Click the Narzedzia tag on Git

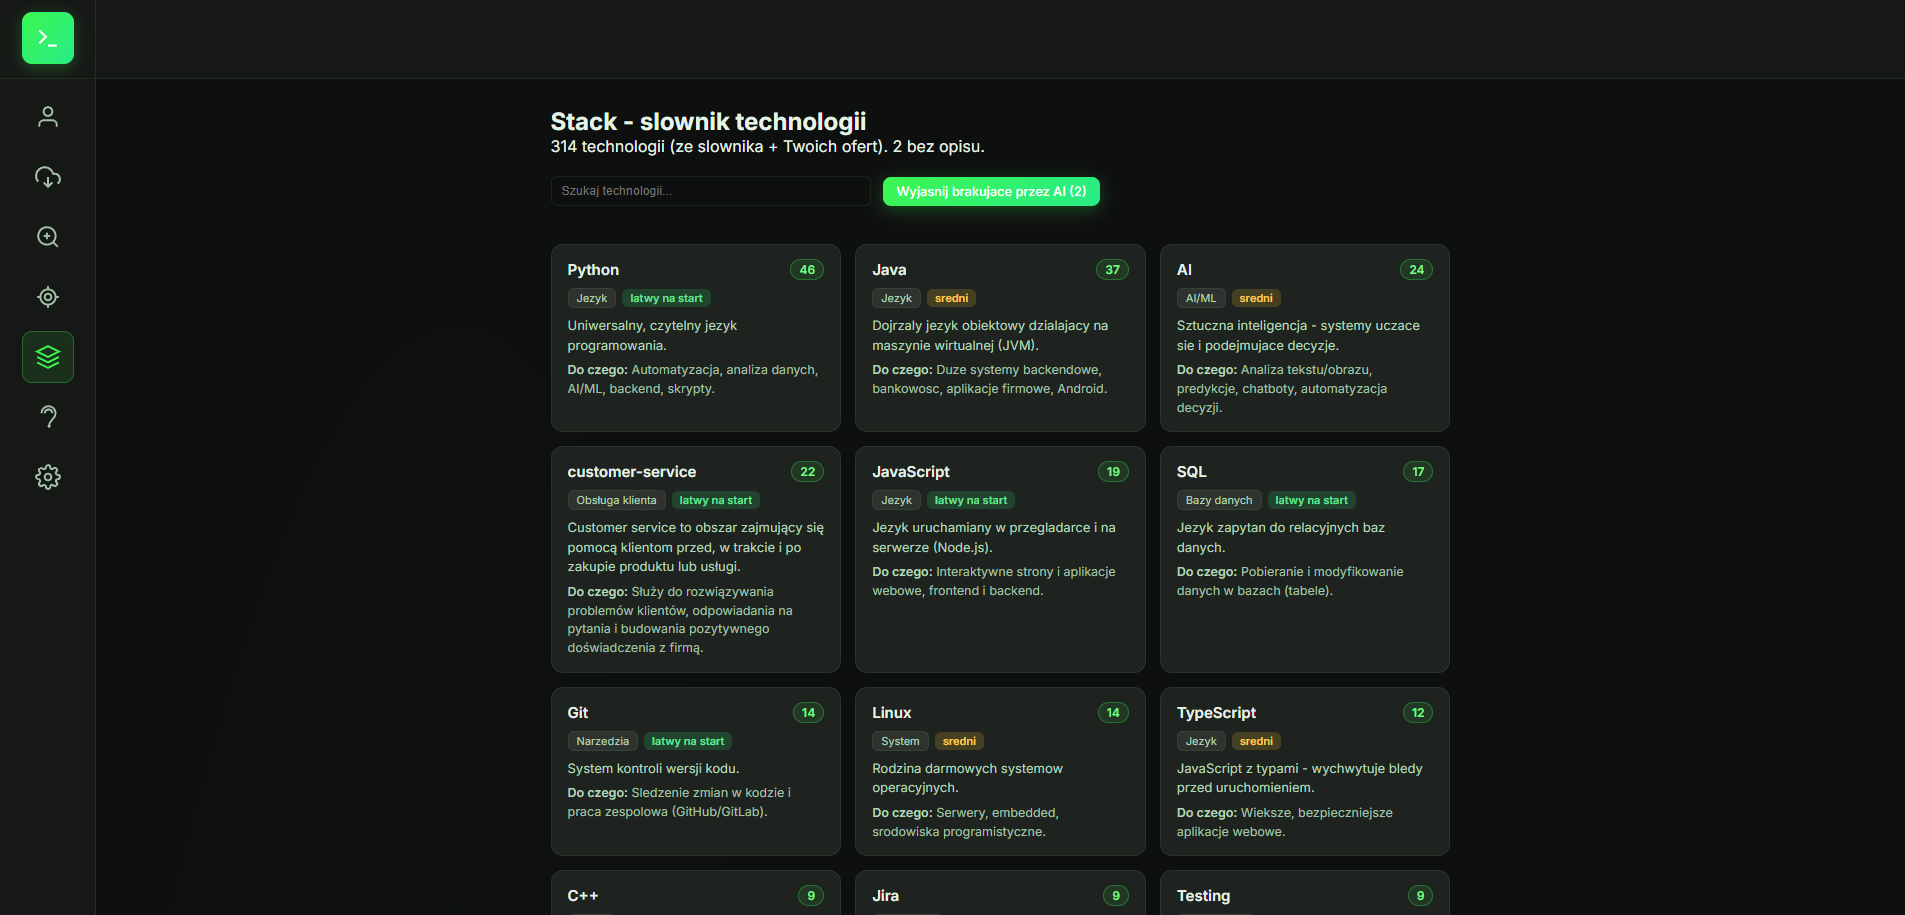pyautogui.click(x=602, y=741)
